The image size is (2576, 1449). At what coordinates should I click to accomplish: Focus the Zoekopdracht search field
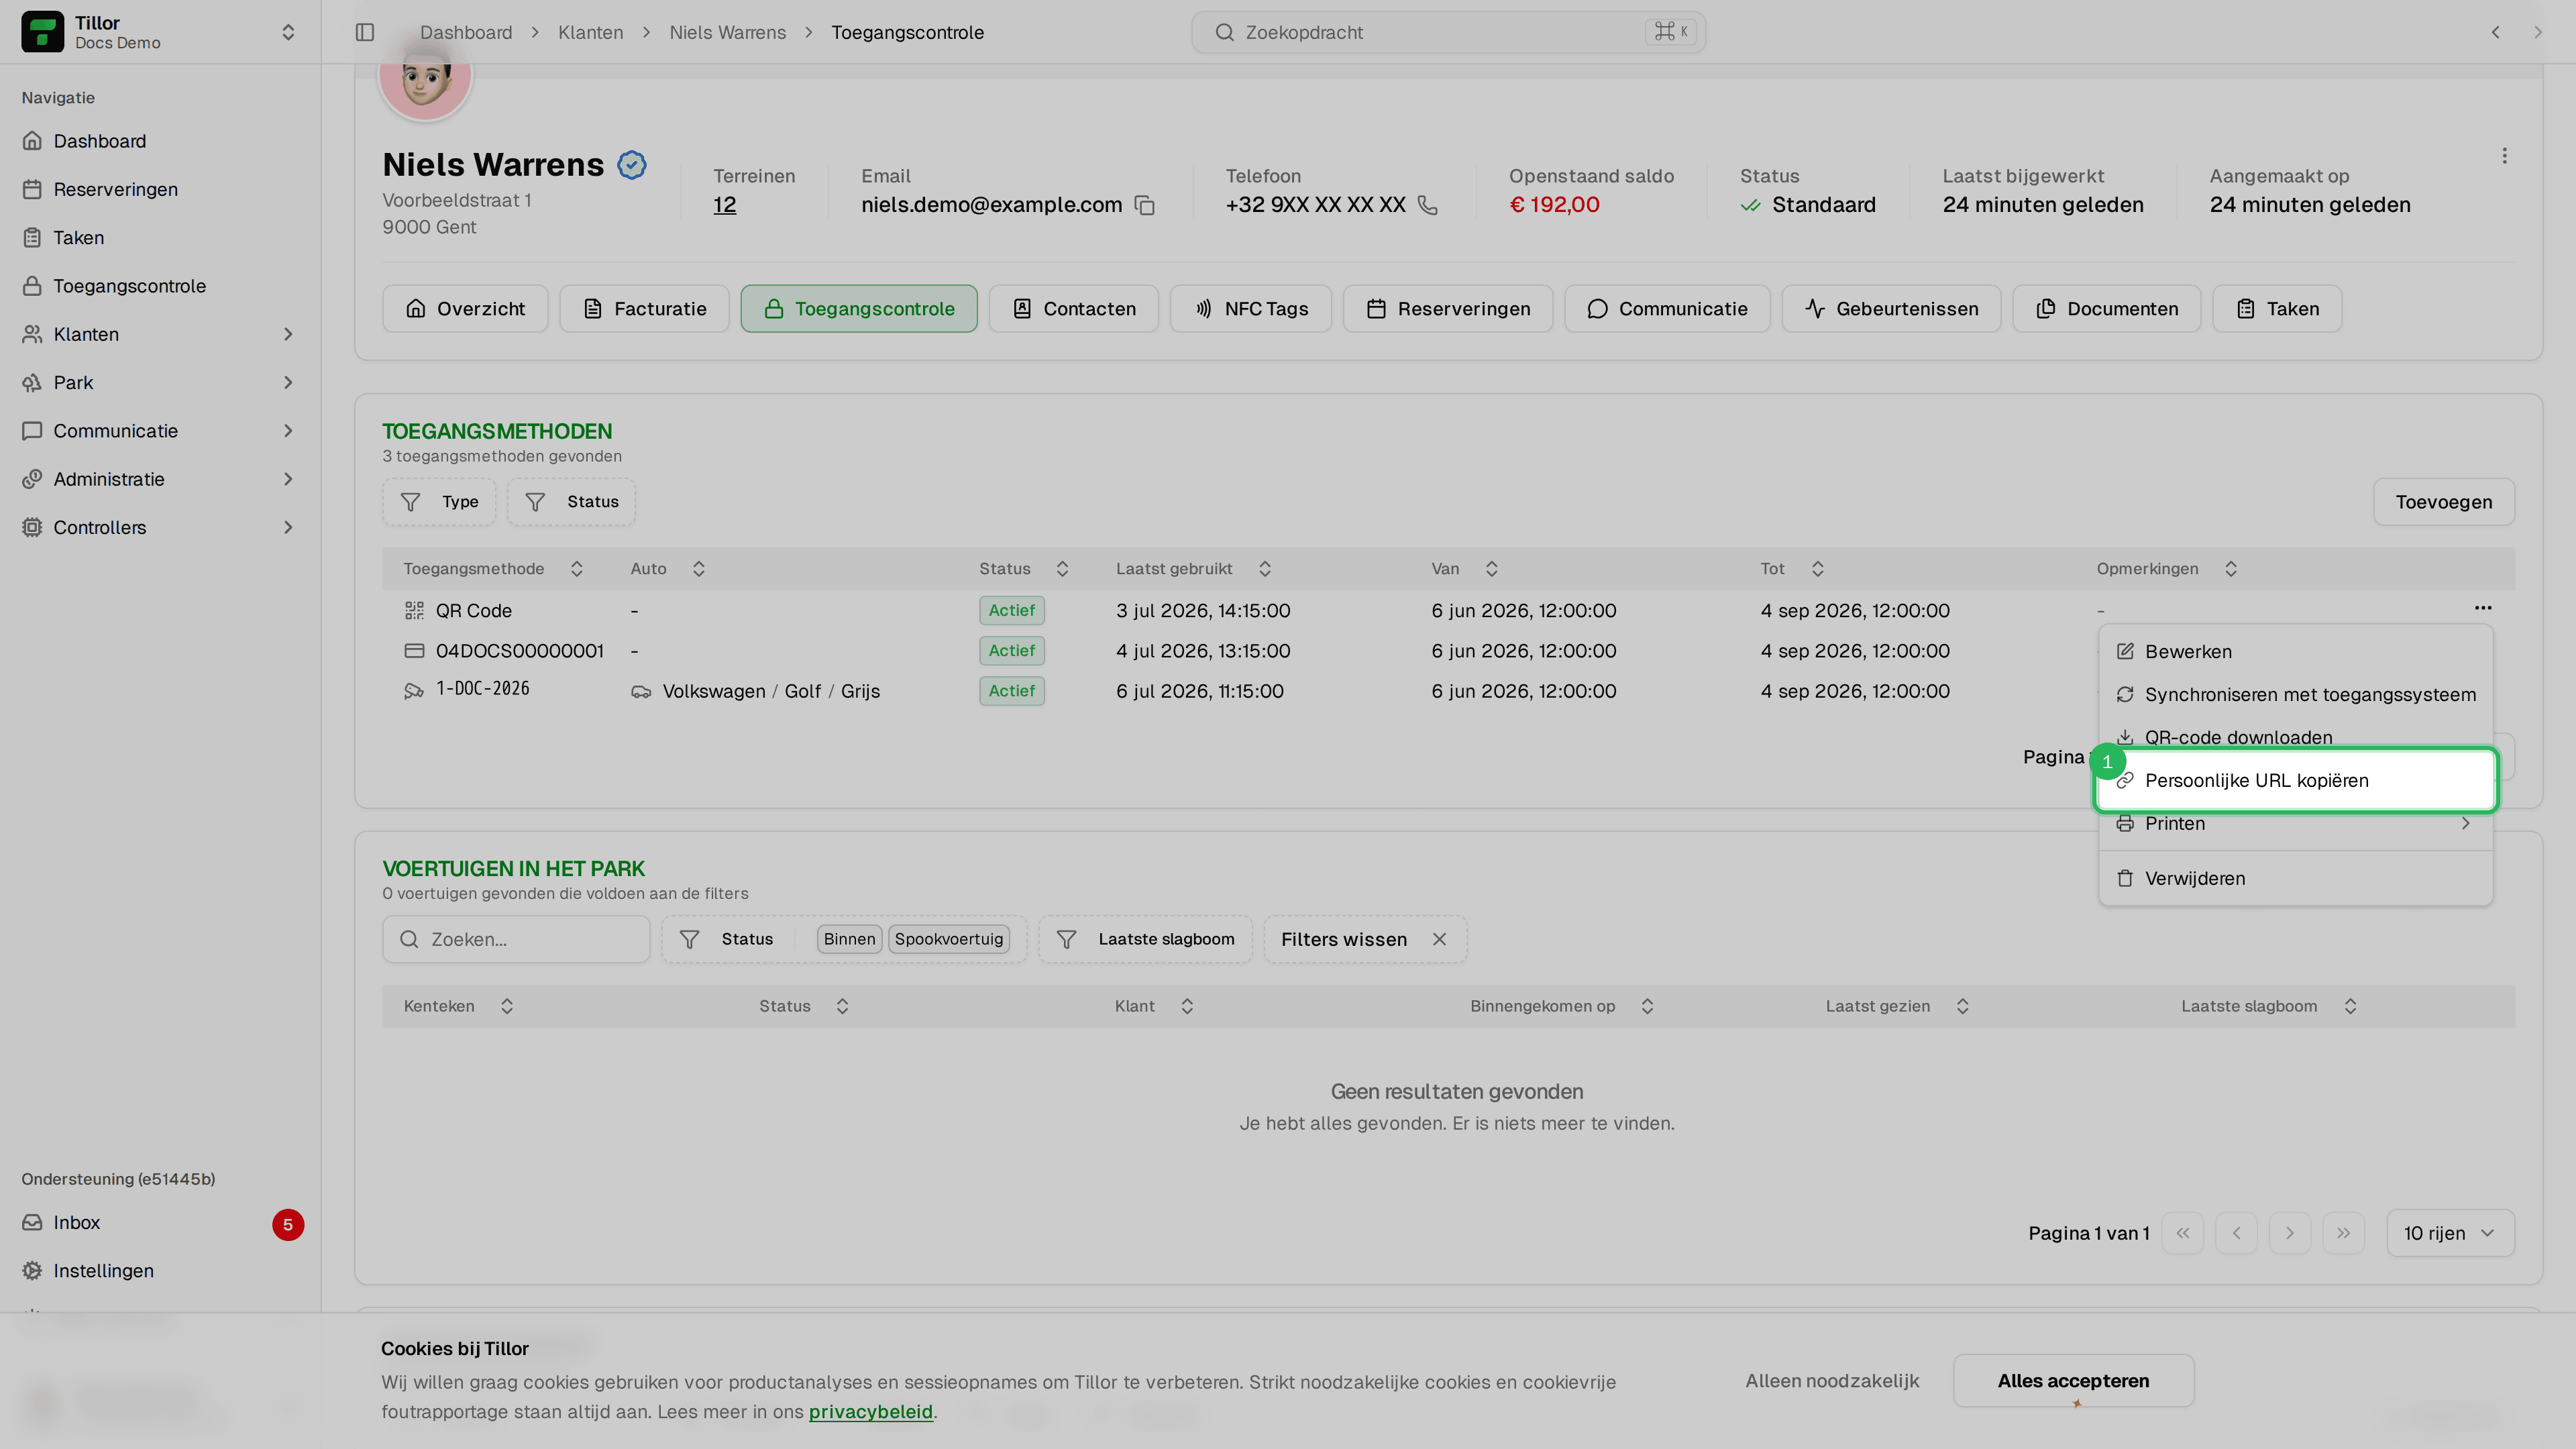(1447, 32)
